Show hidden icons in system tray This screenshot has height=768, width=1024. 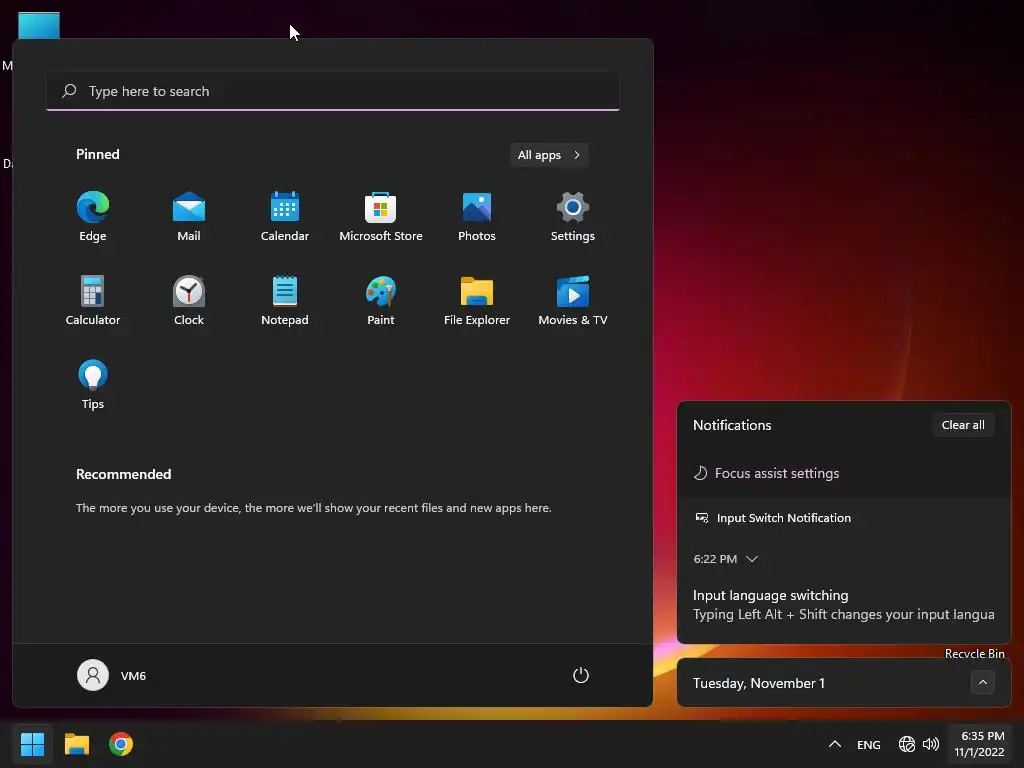(x=835, y=744)
